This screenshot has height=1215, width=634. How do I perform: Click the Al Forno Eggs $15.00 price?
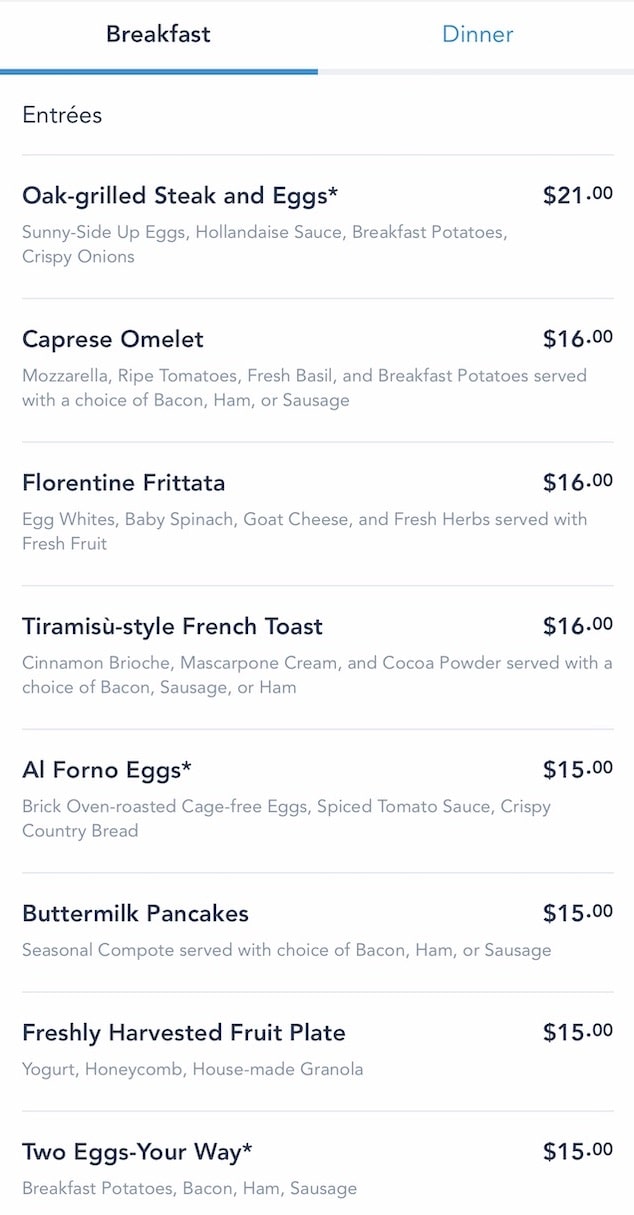click(578, 770)
